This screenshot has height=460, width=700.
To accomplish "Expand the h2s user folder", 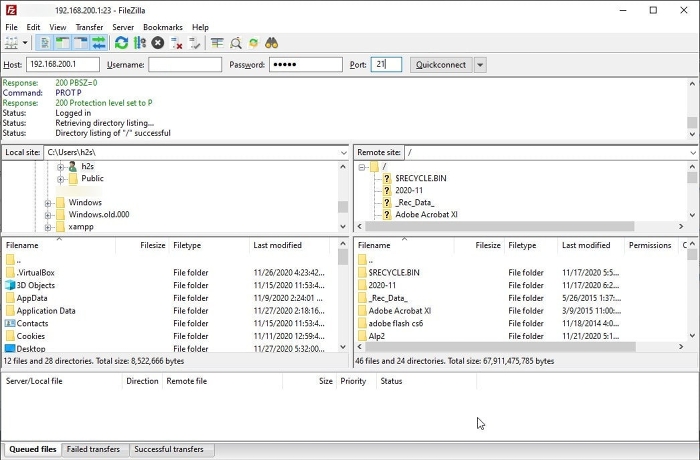I will [x=61, y=167].
